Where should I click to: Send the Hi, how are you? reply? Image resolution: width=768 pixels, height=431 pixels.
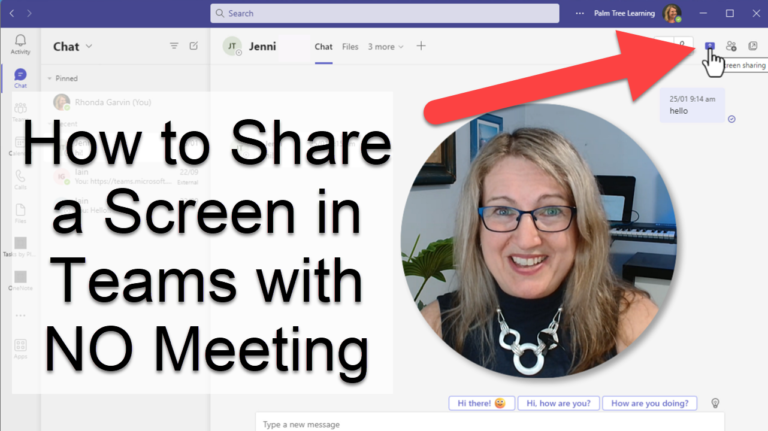[x=558, y=403]
